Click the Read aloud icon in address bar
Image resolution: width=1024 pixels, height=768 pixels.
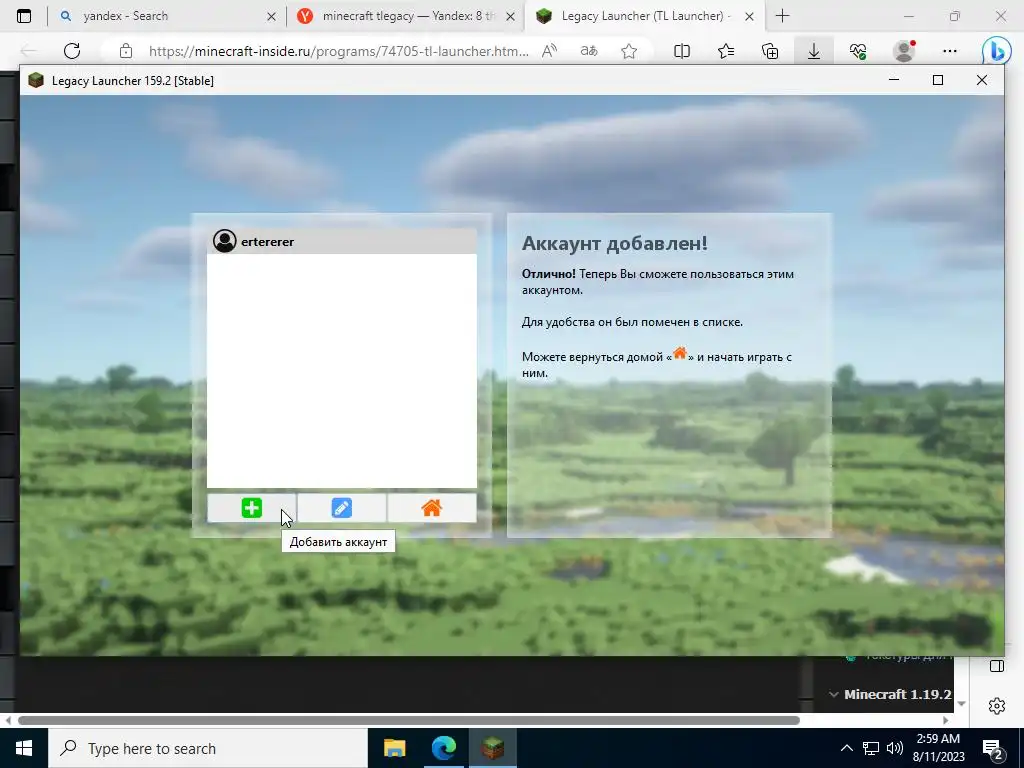tap(549, 51)
